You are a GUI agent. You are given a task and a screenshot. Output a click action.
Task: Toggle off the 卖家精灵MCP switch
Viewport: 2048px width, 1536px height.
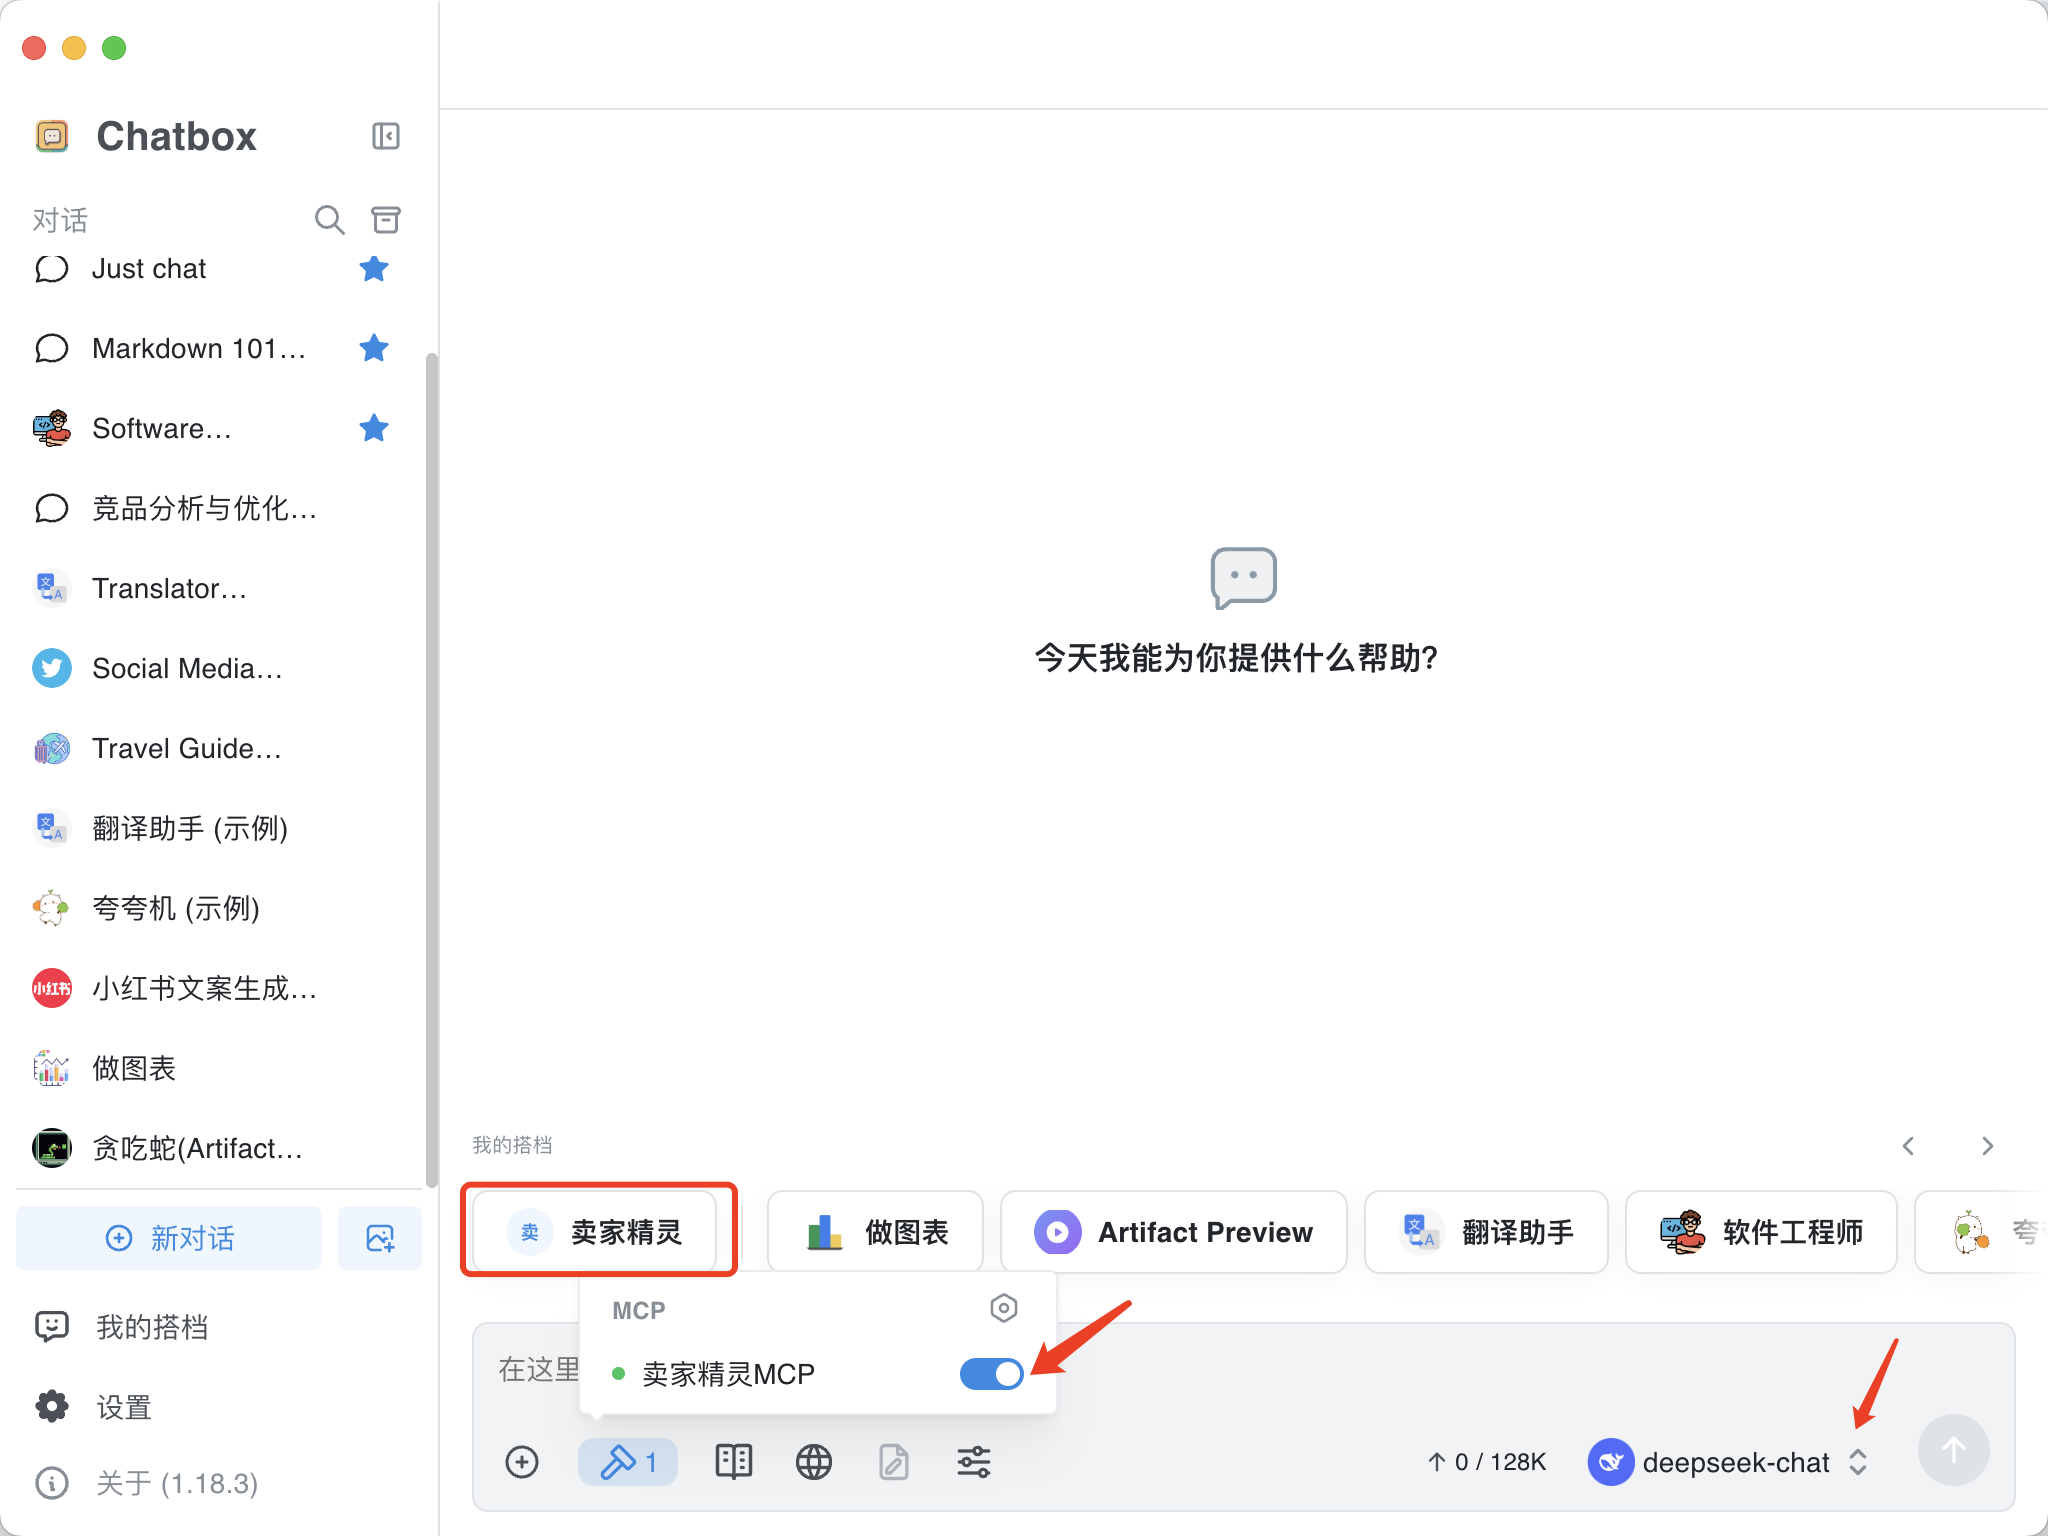tap(990, 1374)
